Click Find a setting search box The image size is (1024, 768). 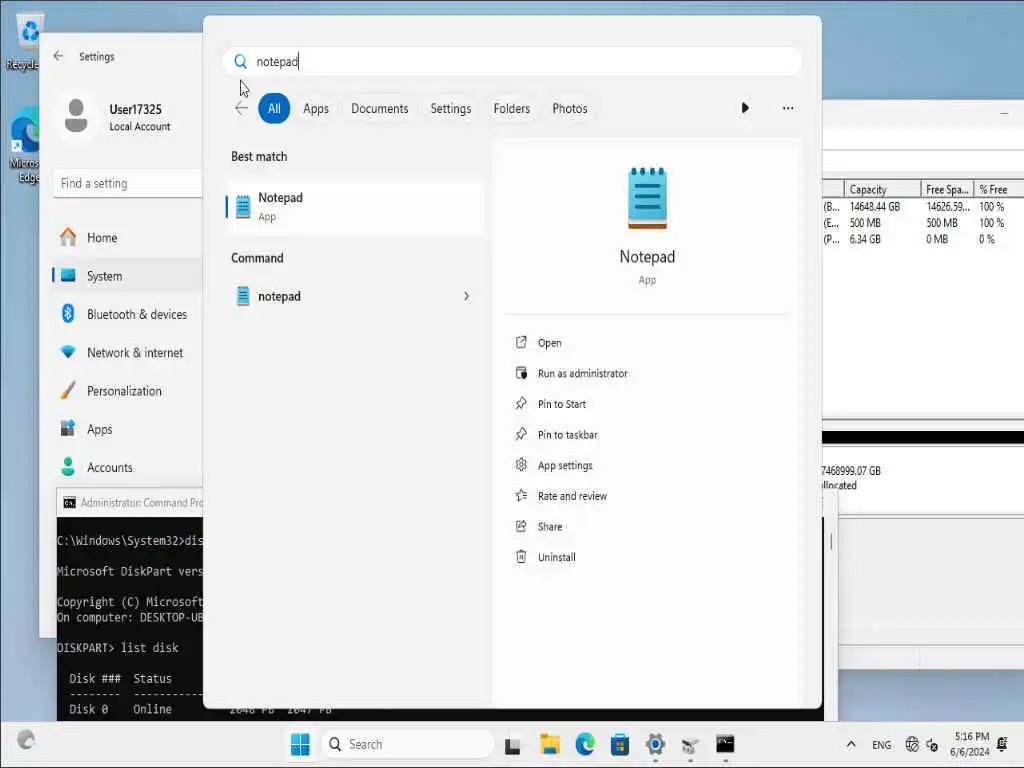pos(128,184)
